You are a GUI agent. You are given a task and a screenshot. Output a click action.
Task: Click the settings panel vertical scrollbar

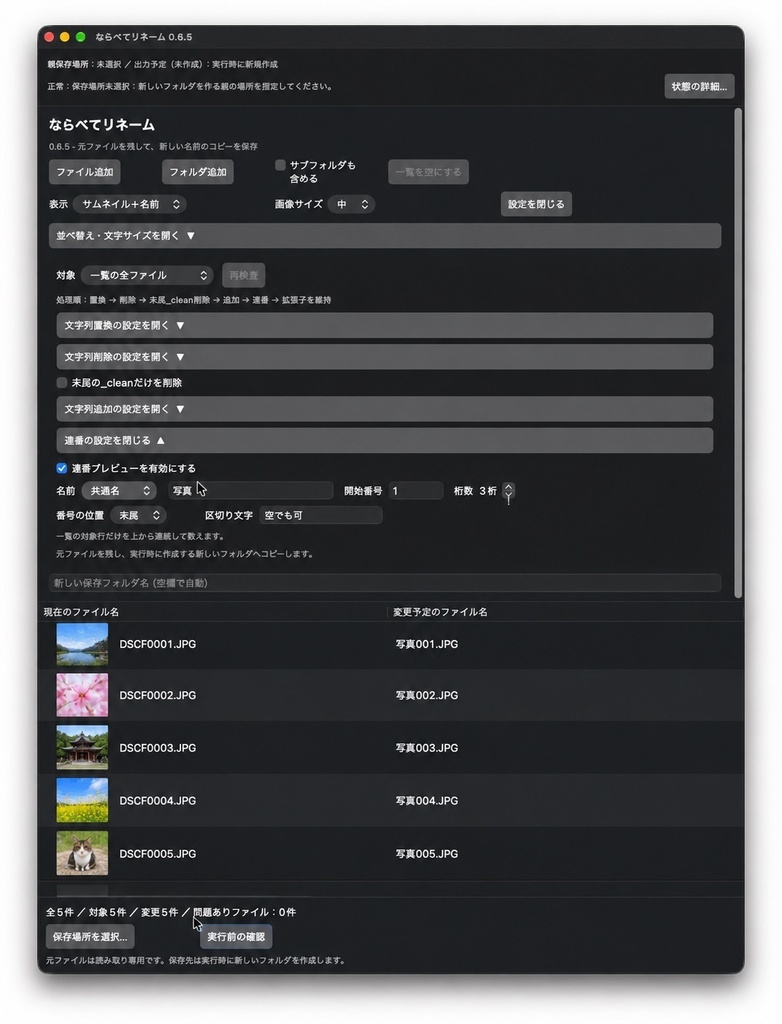point(738,353)
